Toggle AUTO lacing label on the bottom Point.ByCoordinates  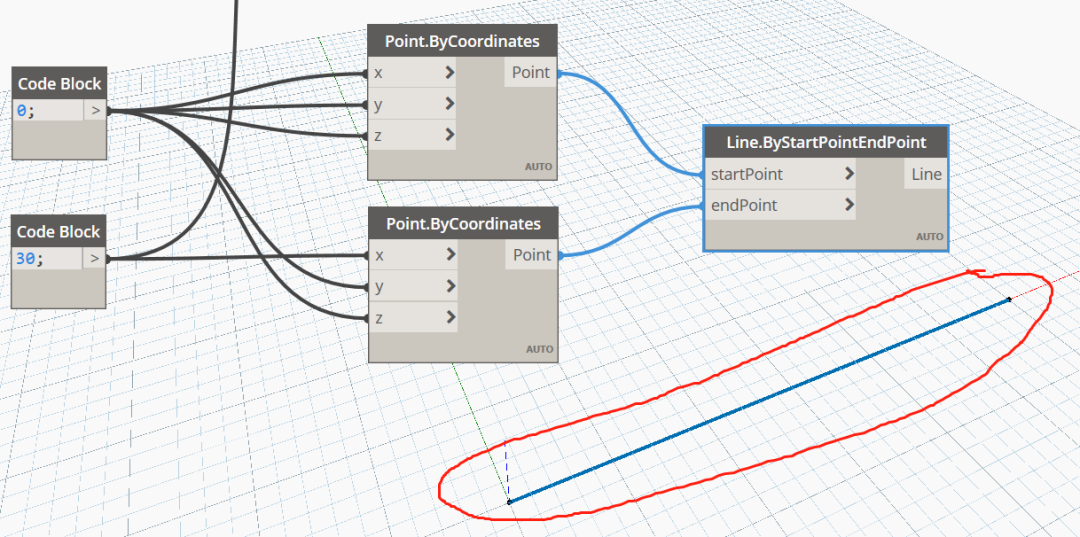[x=539, y=349]
